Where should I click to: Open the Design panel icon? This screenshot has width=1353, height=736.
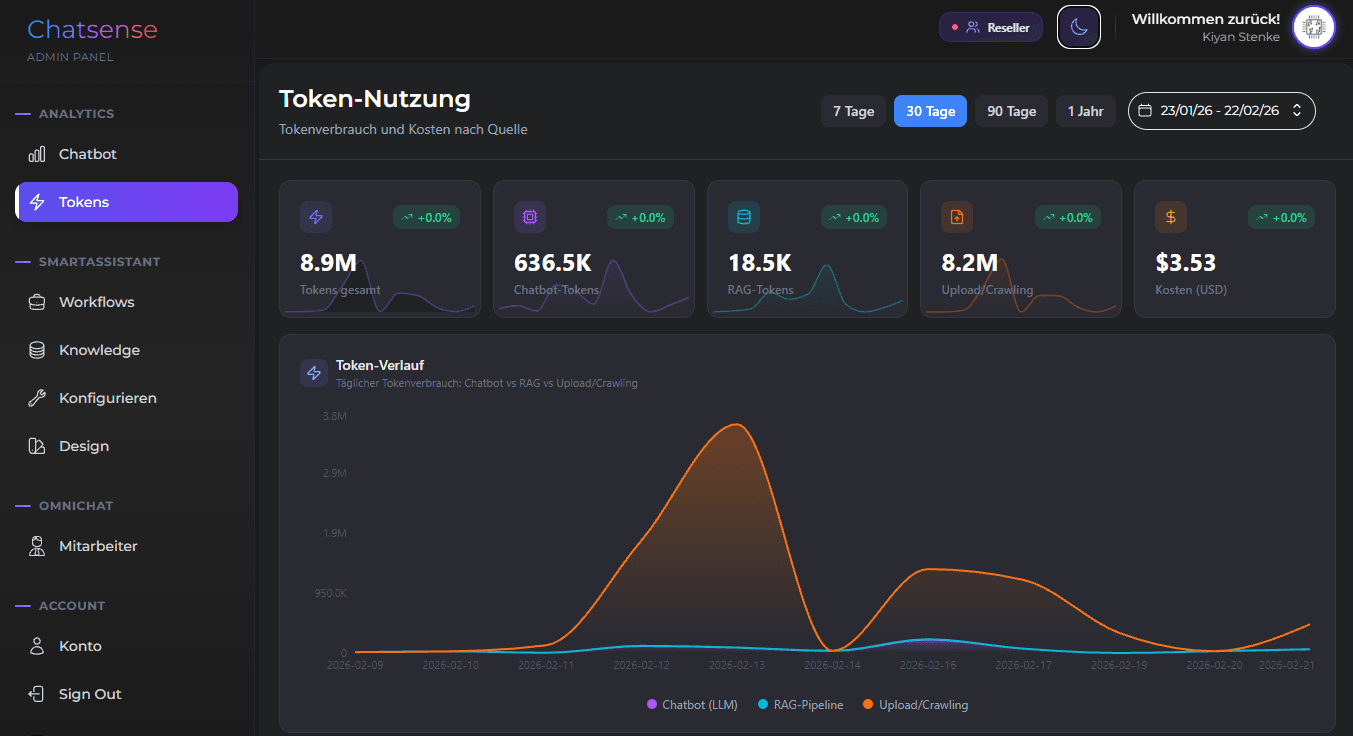(36, 446)
